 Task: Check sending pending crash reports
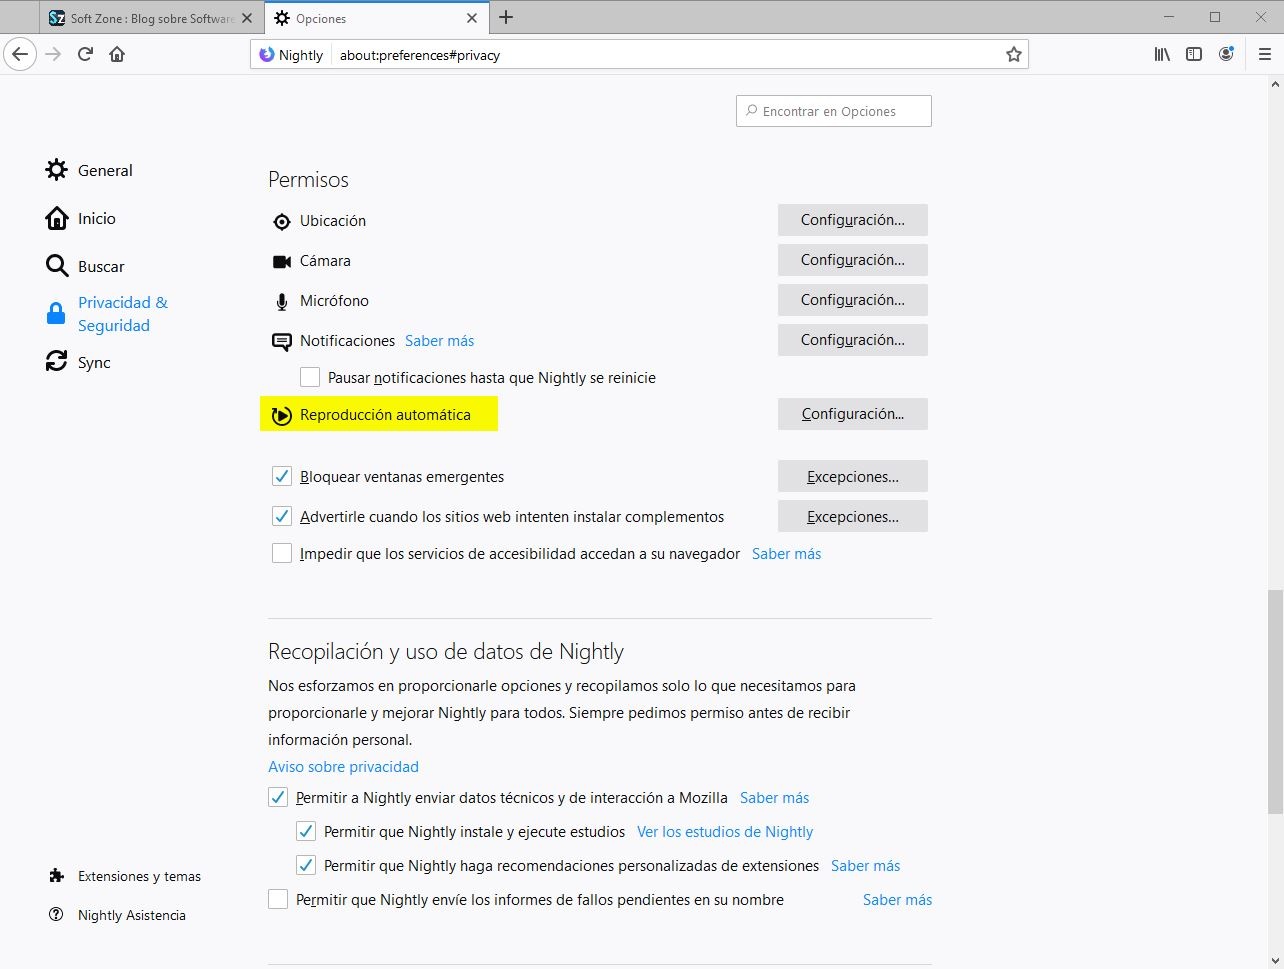pyautogui.click(x=278, y=899)
